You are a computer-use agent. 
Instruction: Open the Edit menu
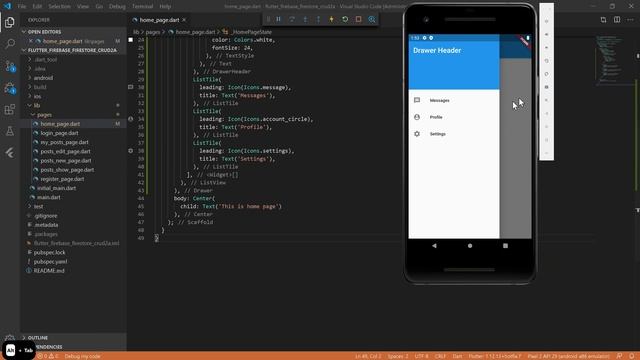[x=37, y=7]
